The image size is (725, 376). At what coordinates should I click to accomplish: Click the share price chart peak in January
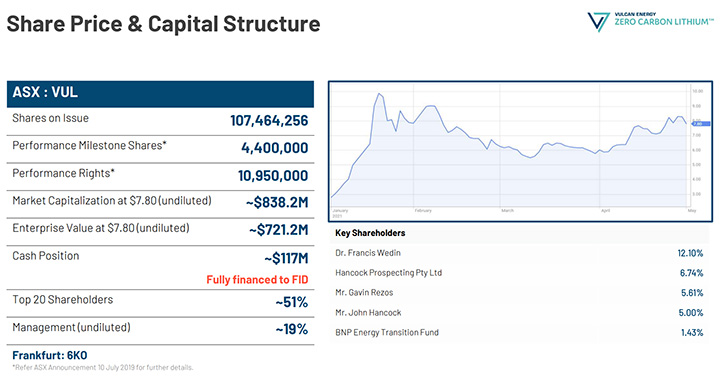[379, 94]
